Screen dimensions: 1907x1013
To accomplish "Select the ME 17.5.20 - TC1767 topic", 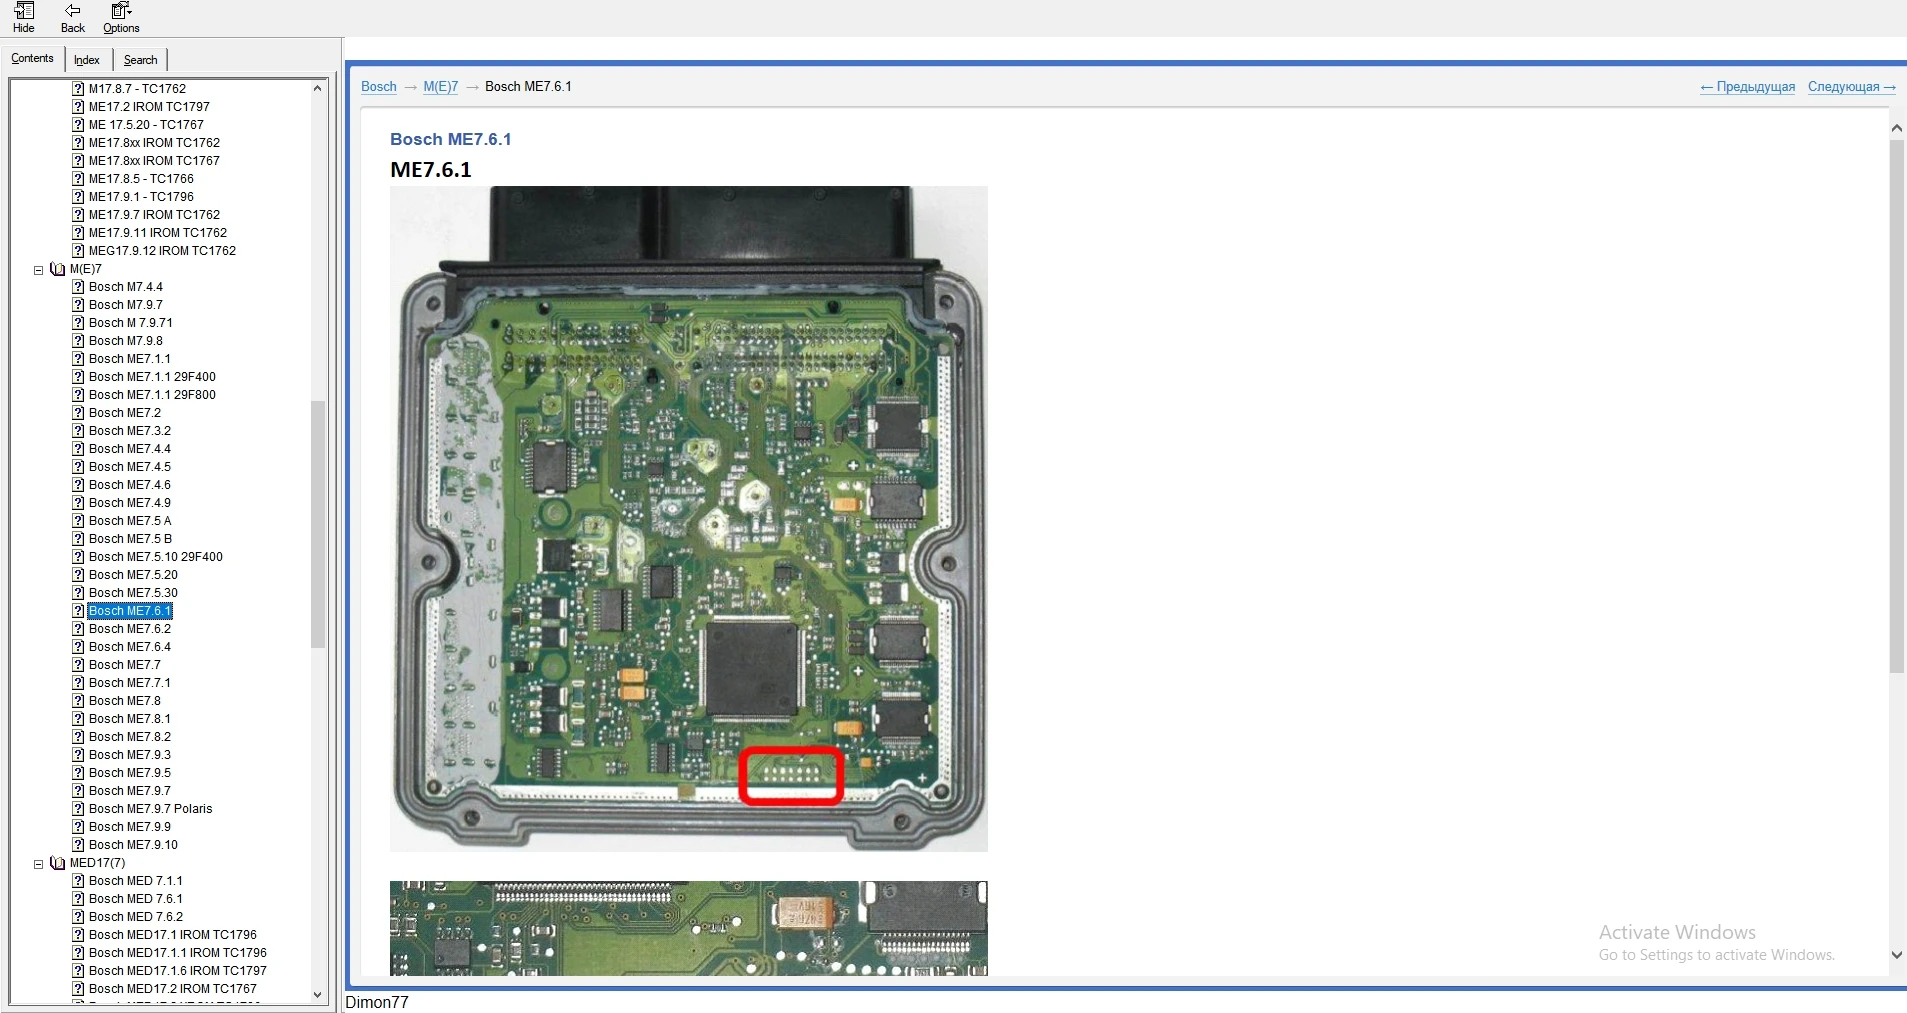I will (146, 125).
